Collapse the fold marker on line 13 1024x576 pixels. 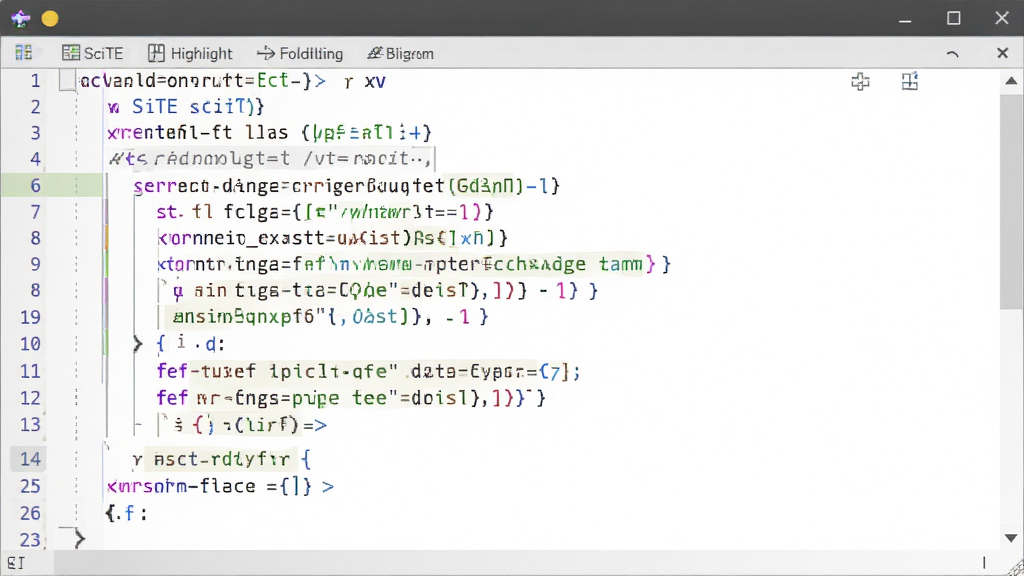138,425
